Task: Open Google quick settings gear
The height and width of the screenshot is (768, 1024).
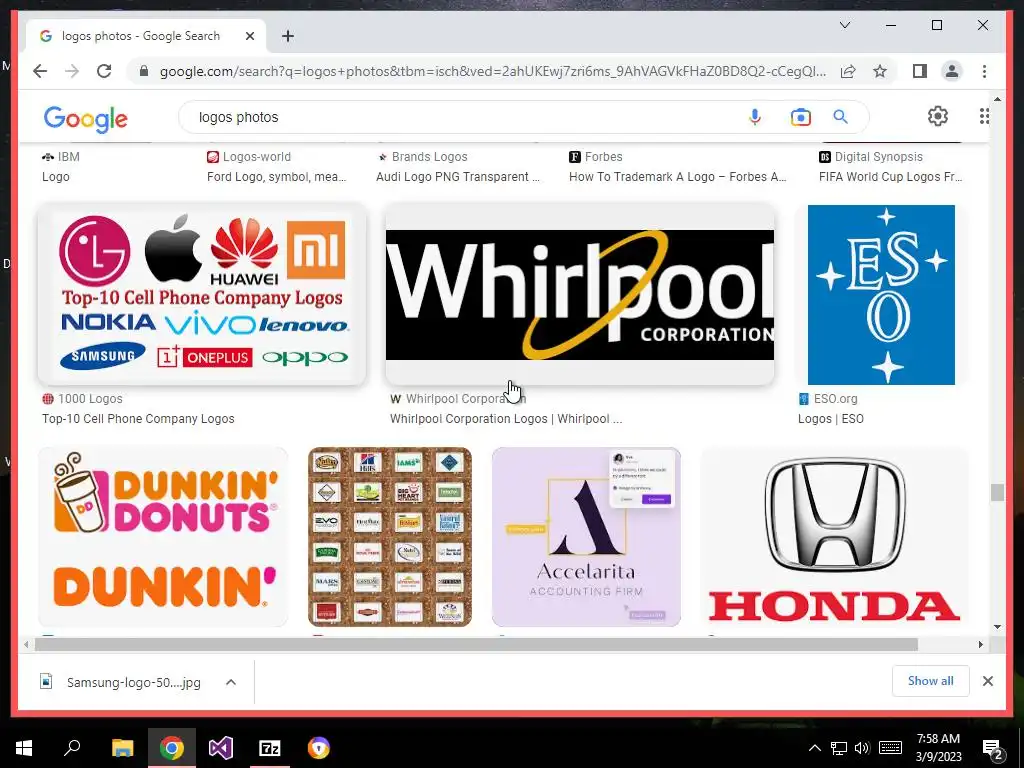Action: pos(938,116)
